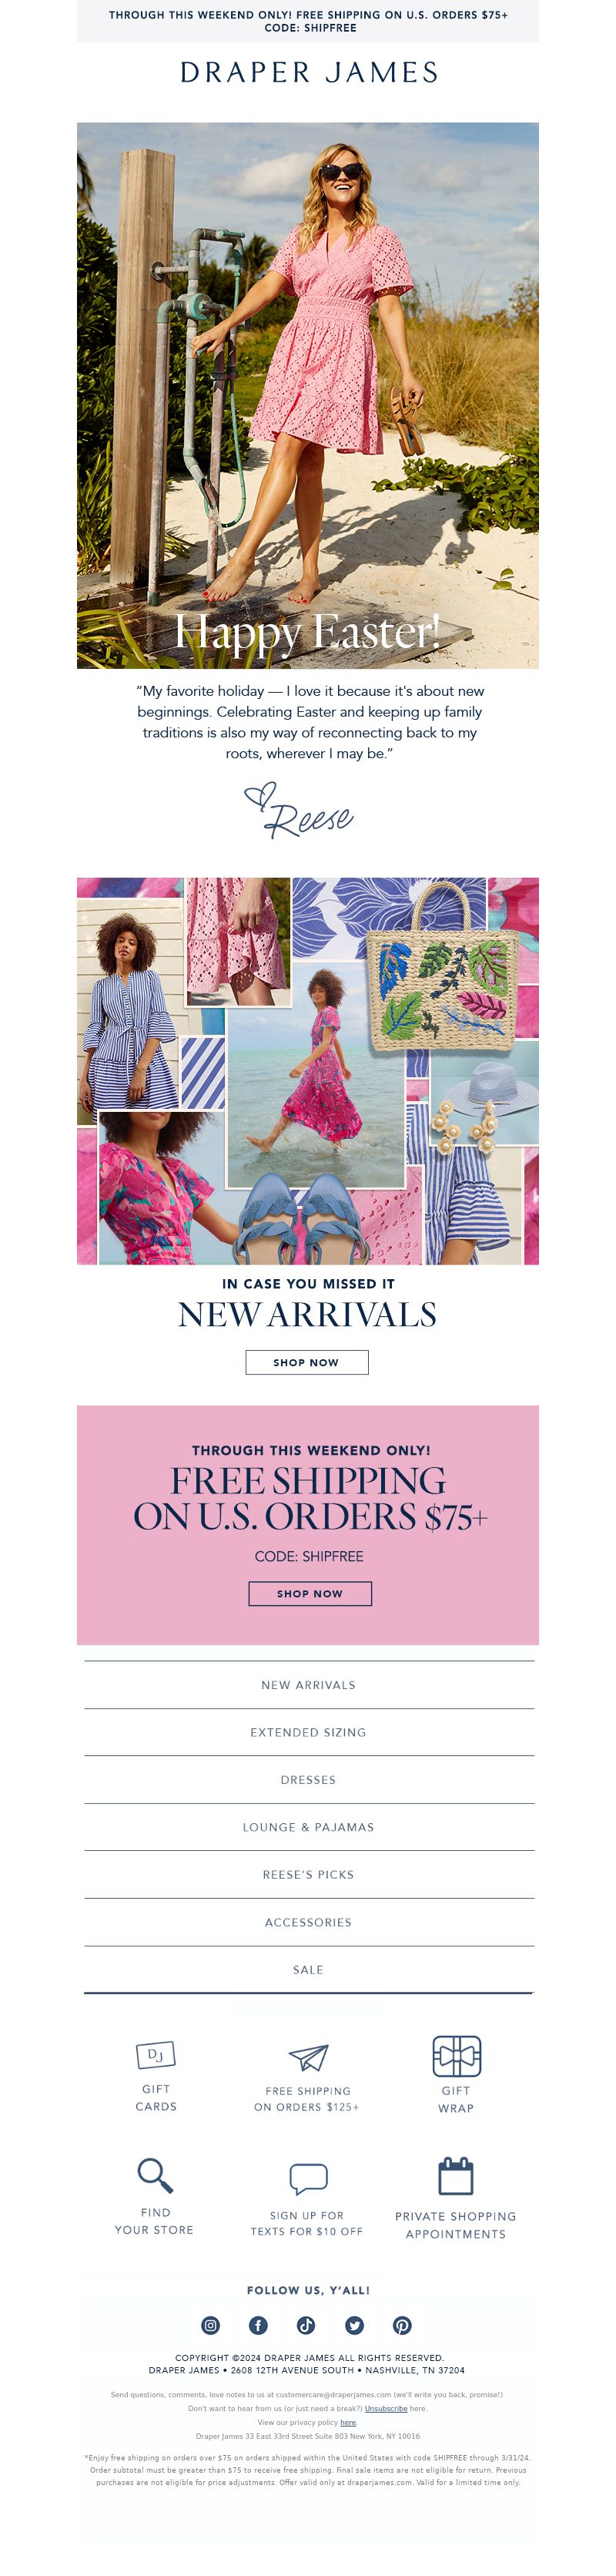Click the Find Your Store magnifier icon
This screenshot has height=2576, width=616.
pos(155,2174)
